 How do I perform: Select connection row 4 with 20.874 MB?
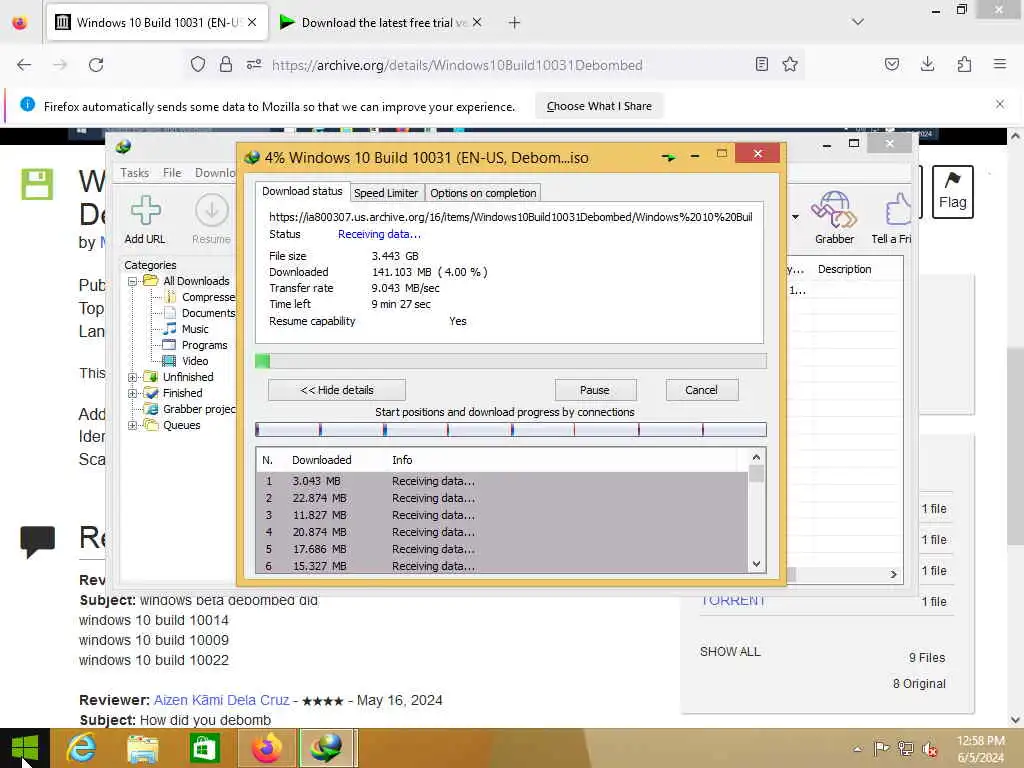pyautogui.click(x=502, y=532)
